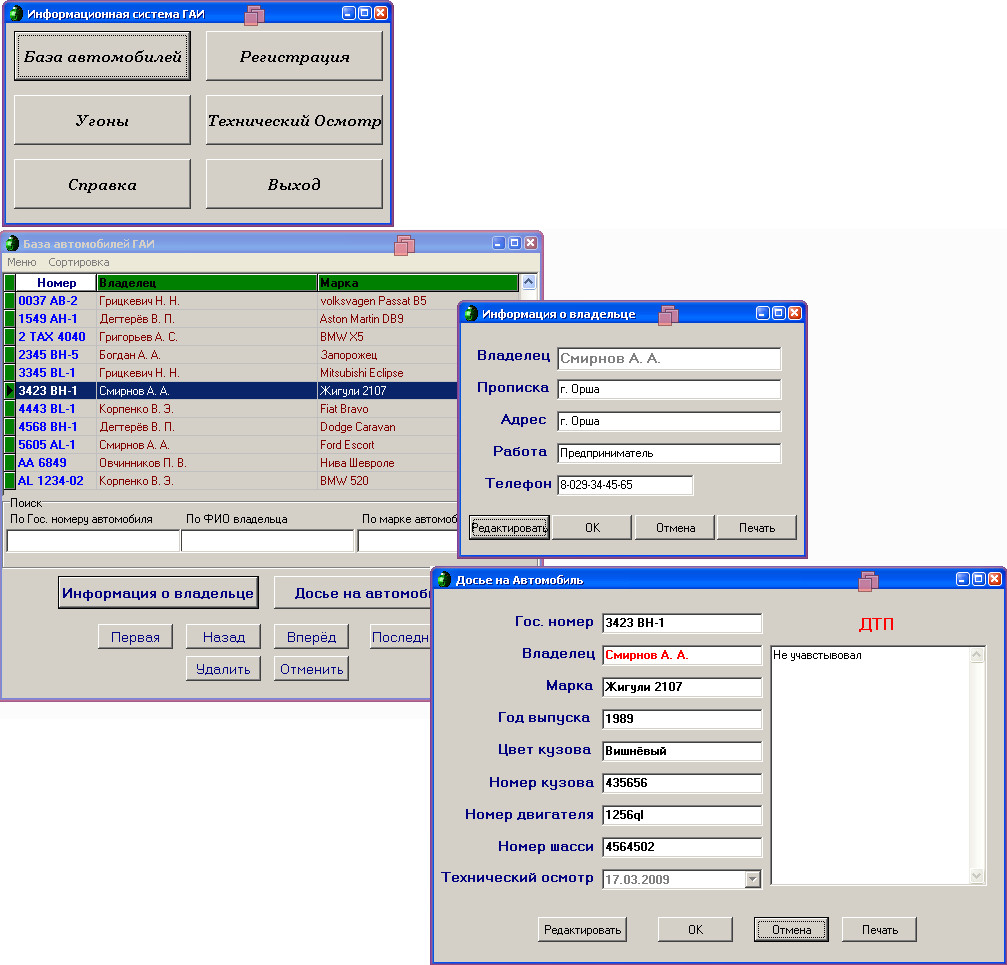This screenshot has height=965, width=1007.
Task: Click the Назад navigation button
Action: 223,637
